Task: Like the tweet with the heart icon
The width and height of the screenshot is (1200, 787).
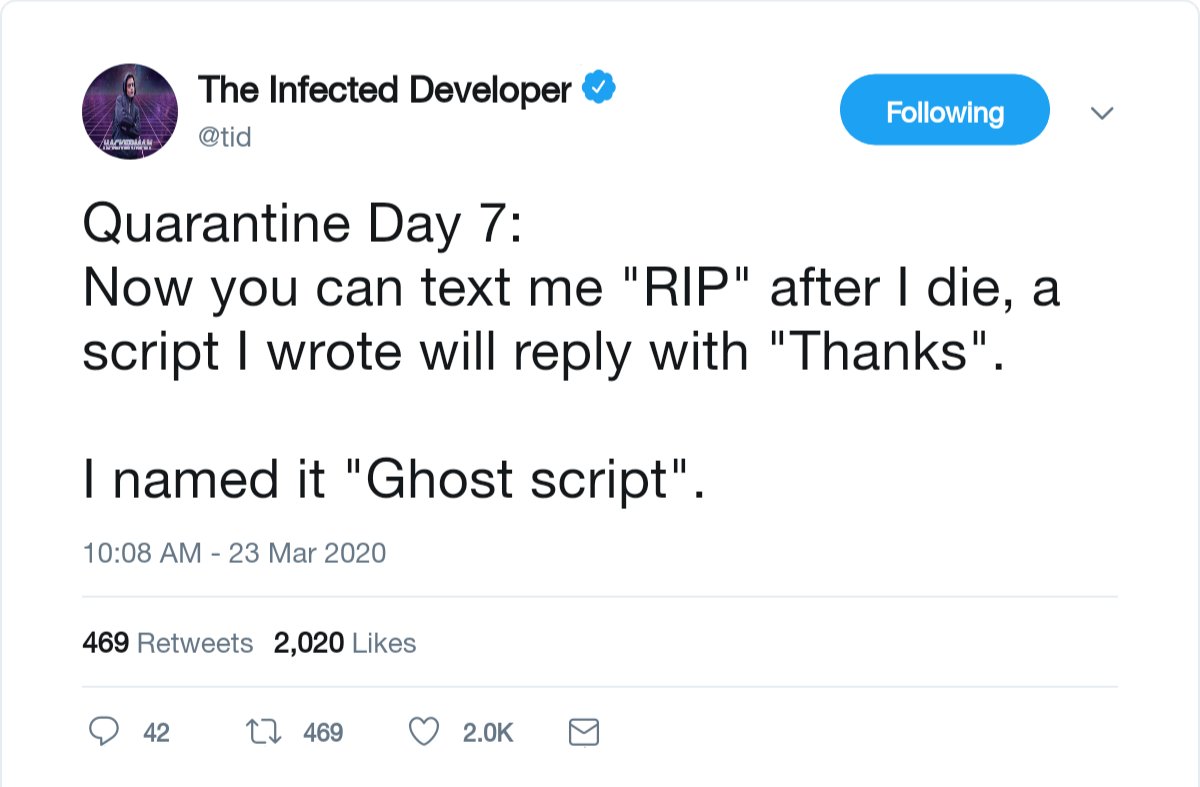Action: pyautogui.click(x=425, y=733)
